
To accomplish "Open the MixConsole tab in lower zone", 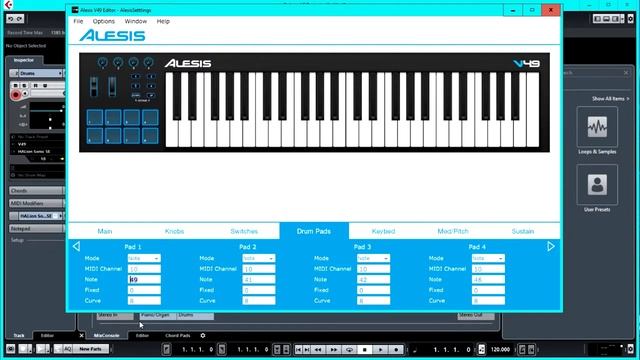I will [107, 336].
